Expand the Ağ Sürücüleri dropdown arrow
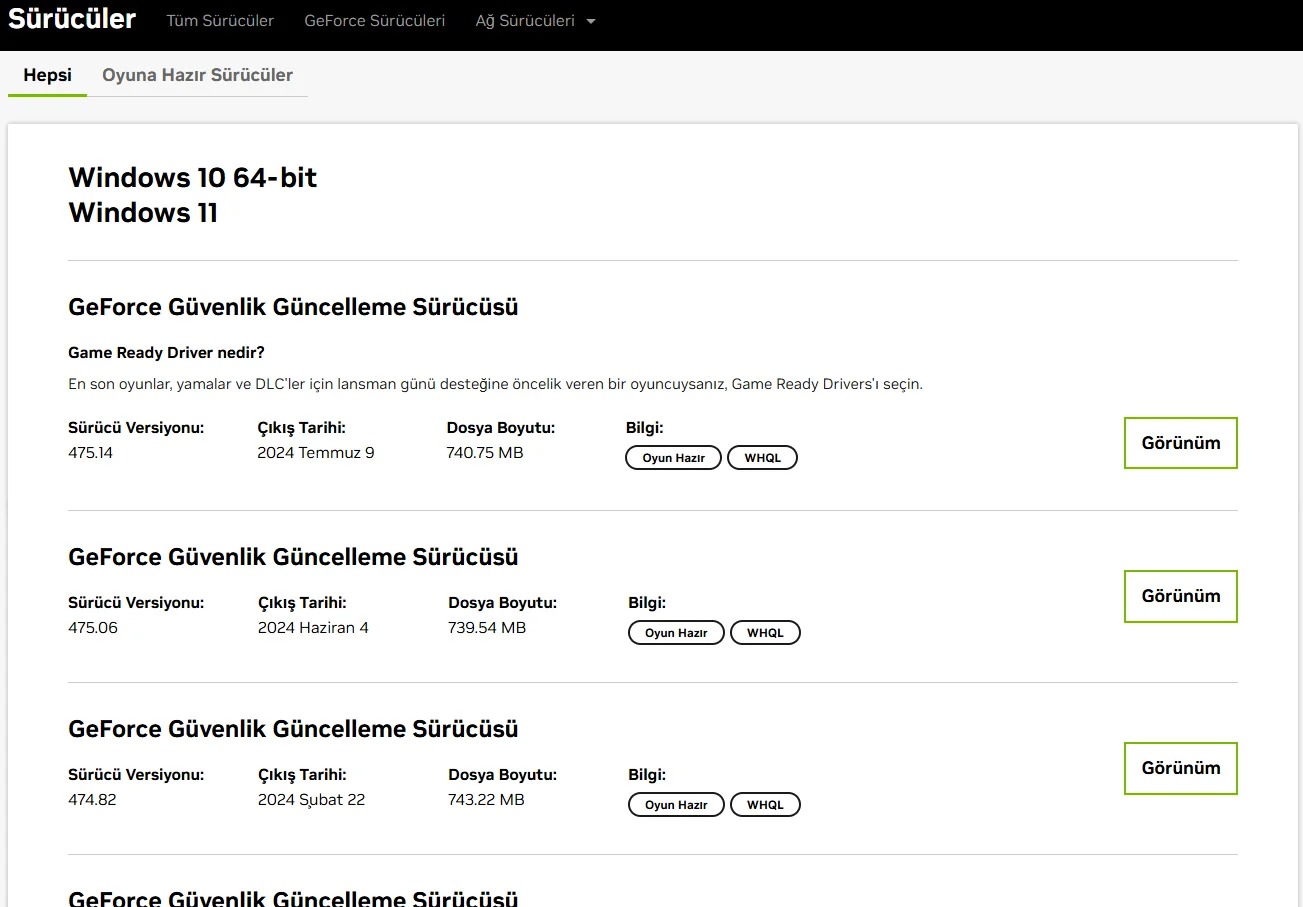The height and width of the screenshot is (907, 1303). pos(590,21)
